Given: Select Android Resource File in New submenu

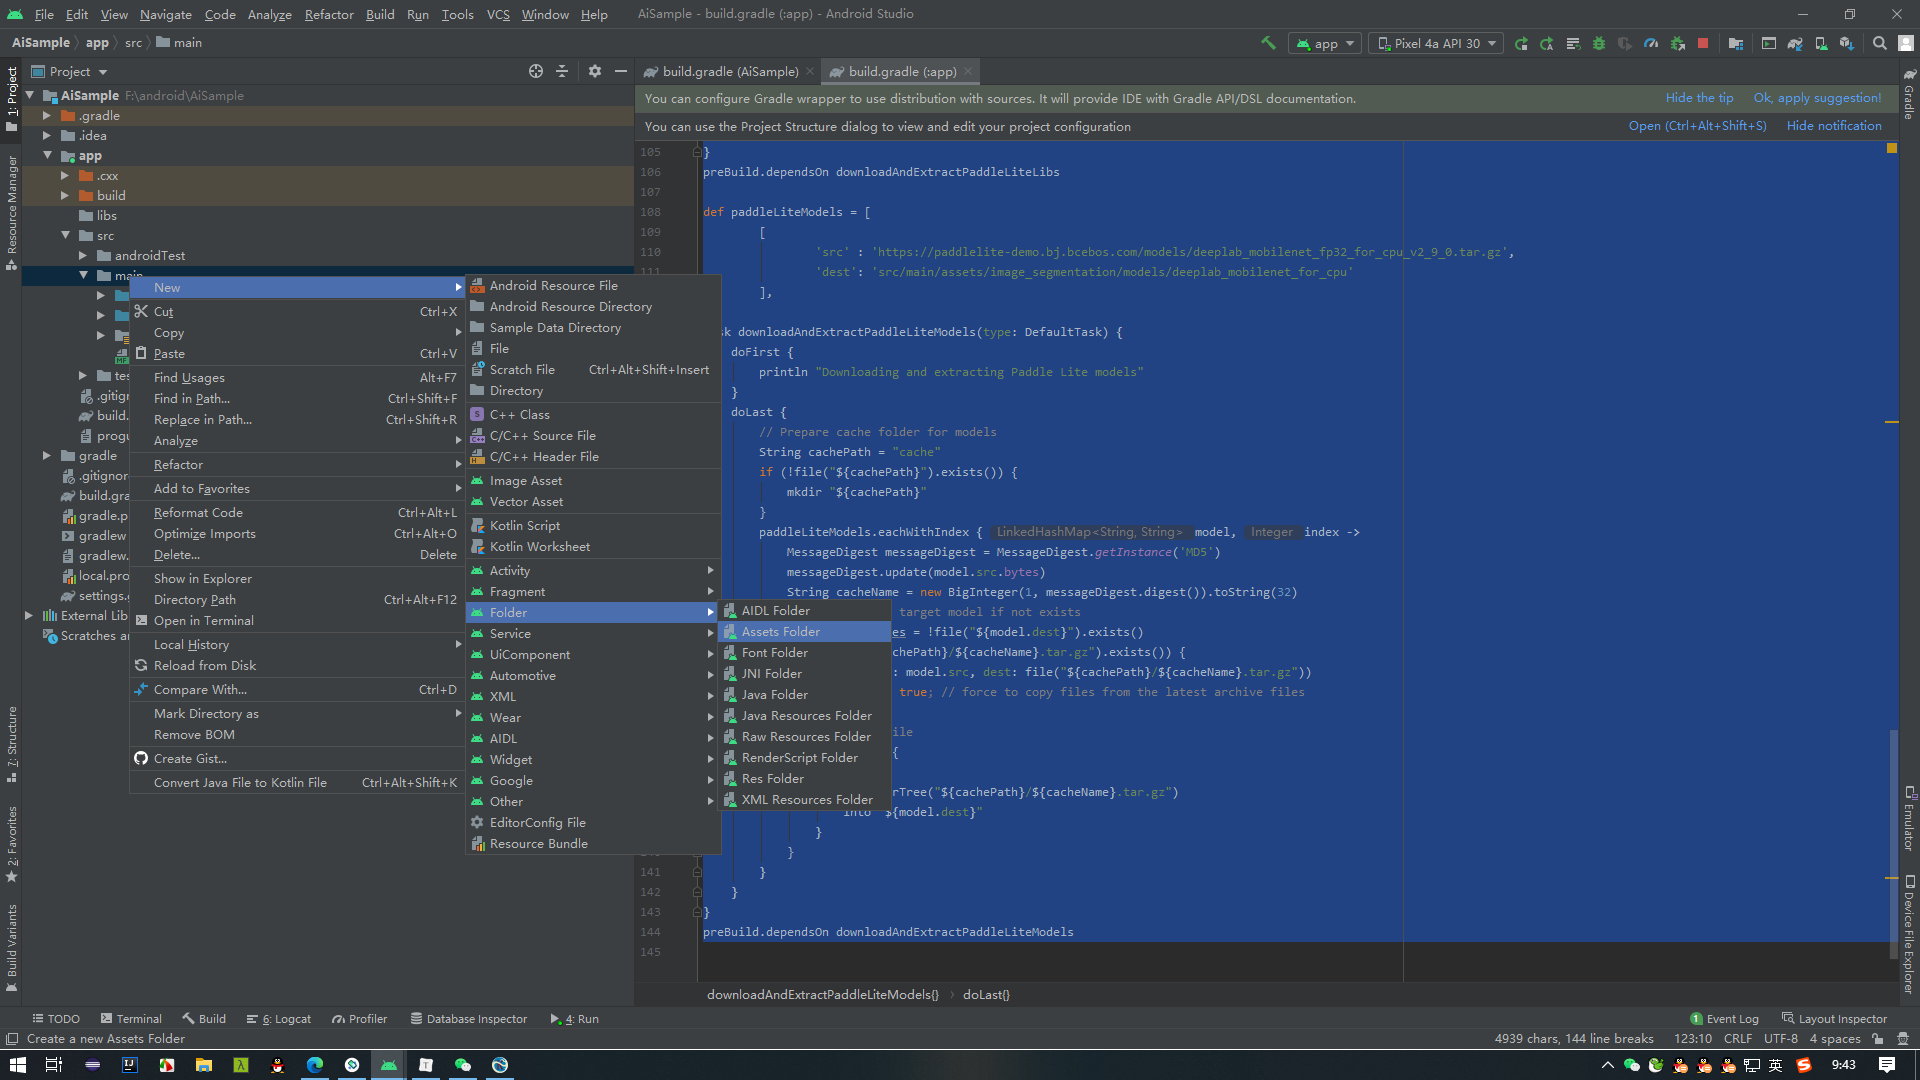Looking at the screenshot, I should pos(593,286).
